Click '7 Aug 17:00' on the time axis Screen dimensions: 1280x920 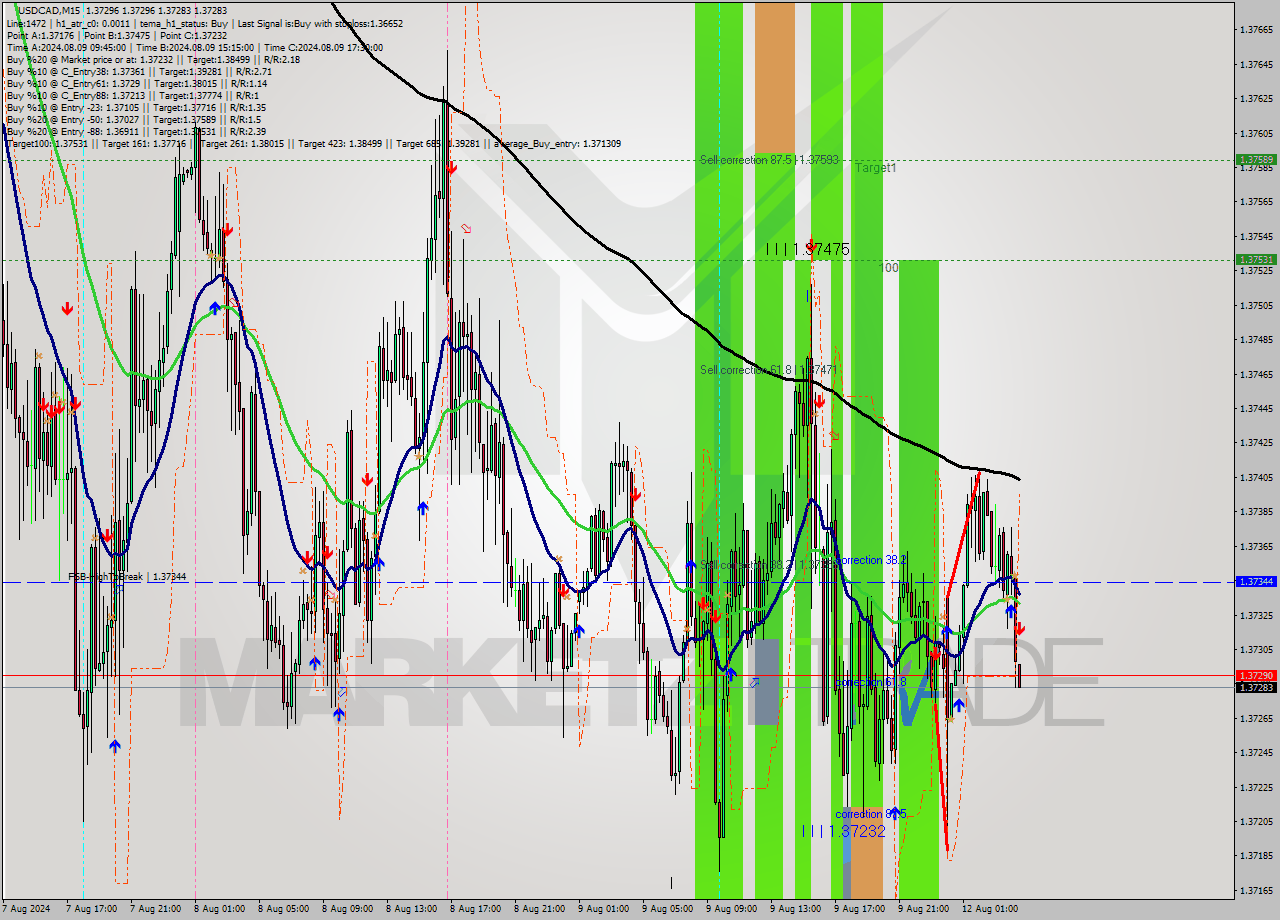point(91,909)
